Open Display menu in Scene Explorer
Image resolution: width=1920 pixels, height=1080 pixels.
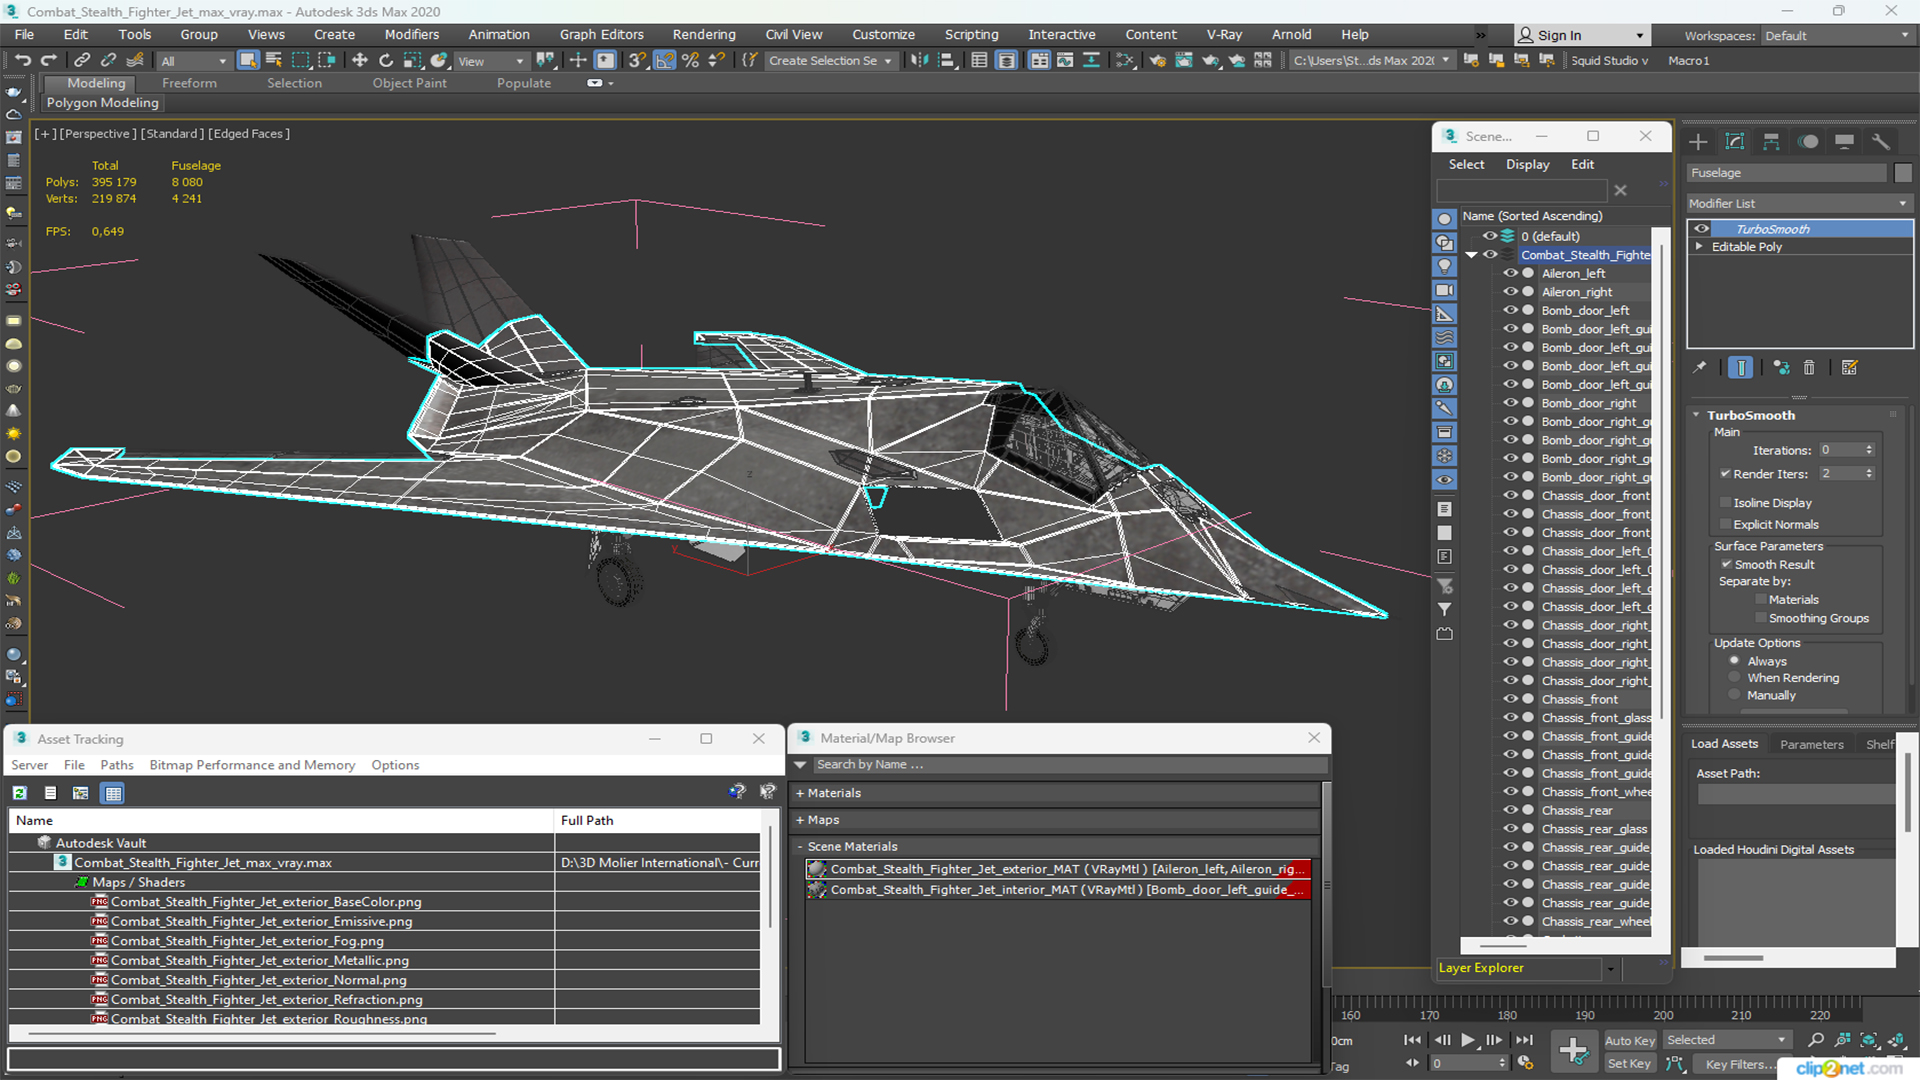point(1527,164)
